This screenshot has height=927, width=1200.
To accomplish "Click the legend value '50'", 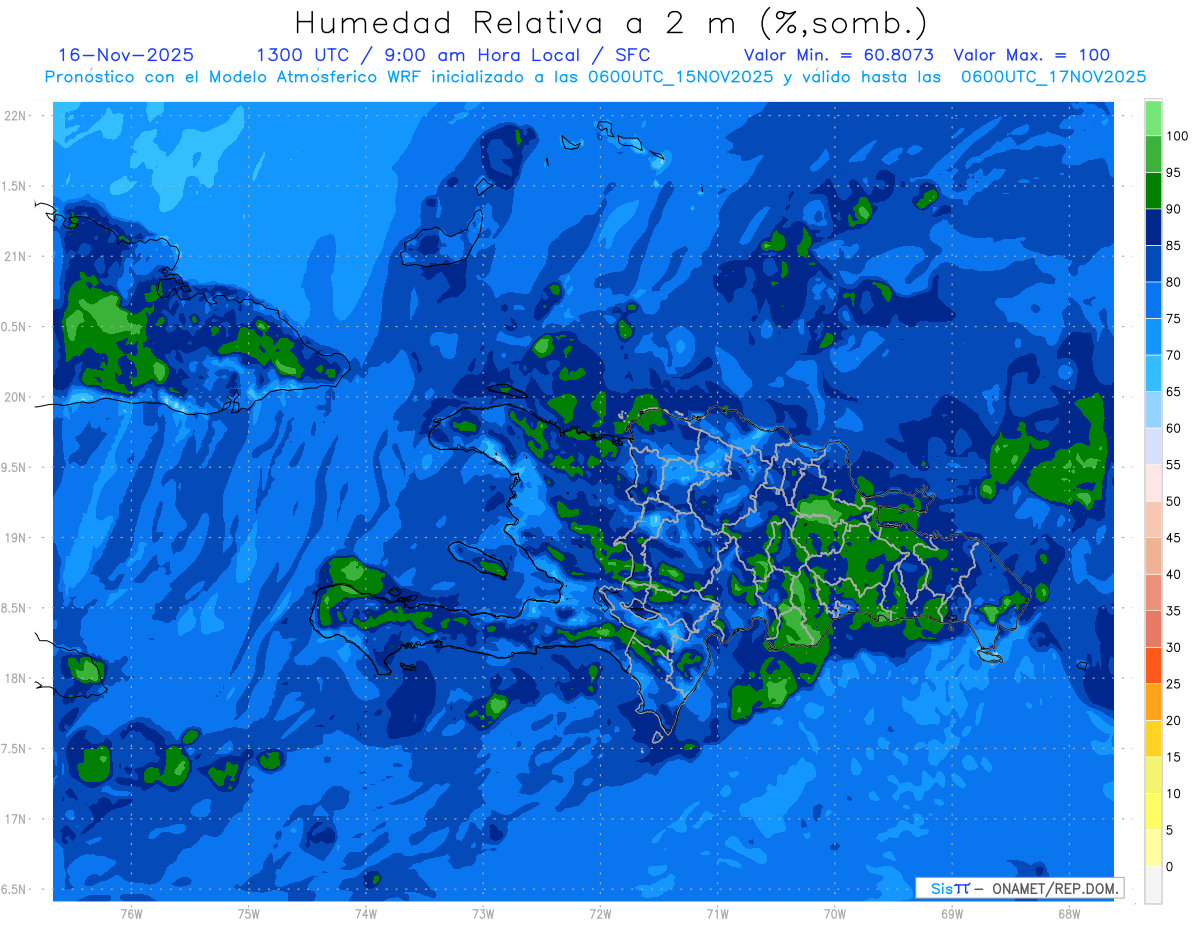I will [1173, 501].
